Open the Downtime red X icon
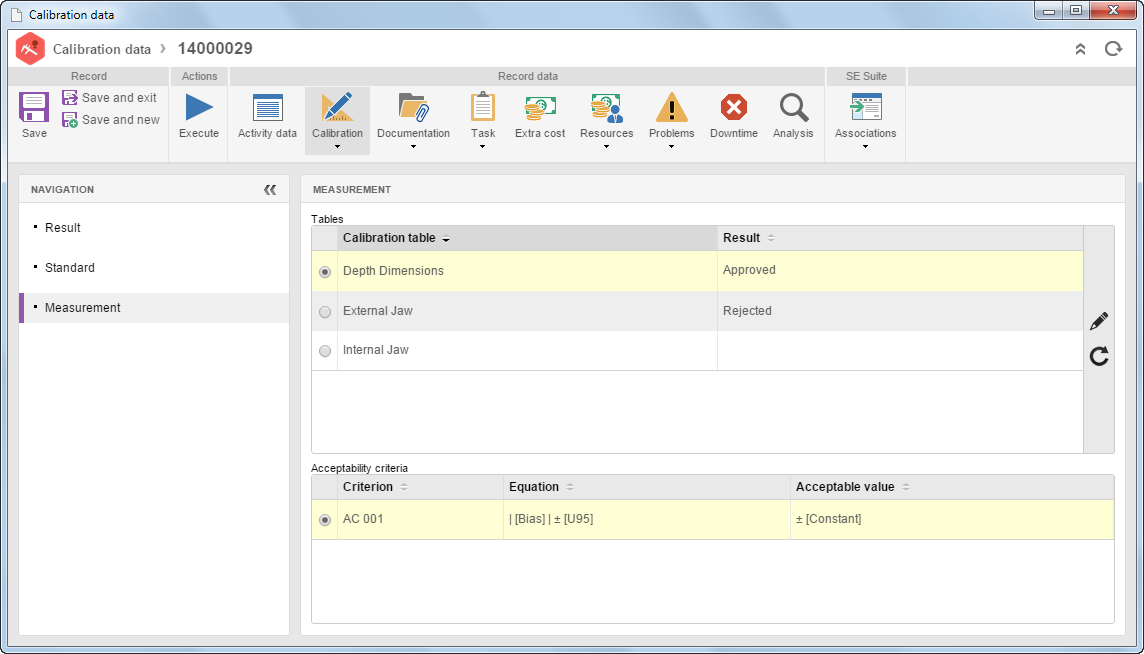The height and width of the screenshot is (654, 1144). click(x=734, y=107)
